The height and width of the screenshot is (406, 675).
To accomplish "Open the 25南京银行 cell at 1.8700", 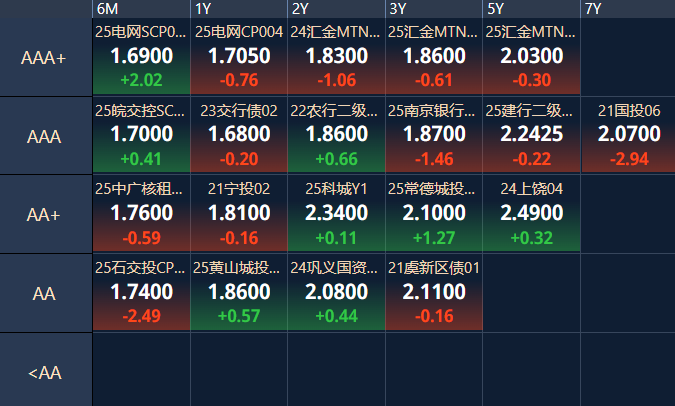I will tap(434, 135).
